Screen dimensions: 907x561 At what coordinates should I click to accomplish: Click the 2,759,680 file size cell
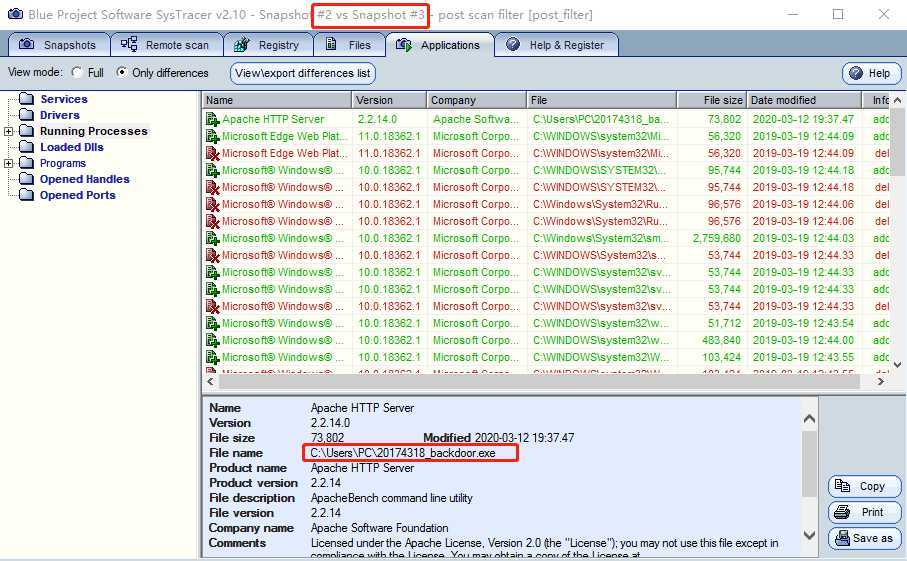click(717, 238)
